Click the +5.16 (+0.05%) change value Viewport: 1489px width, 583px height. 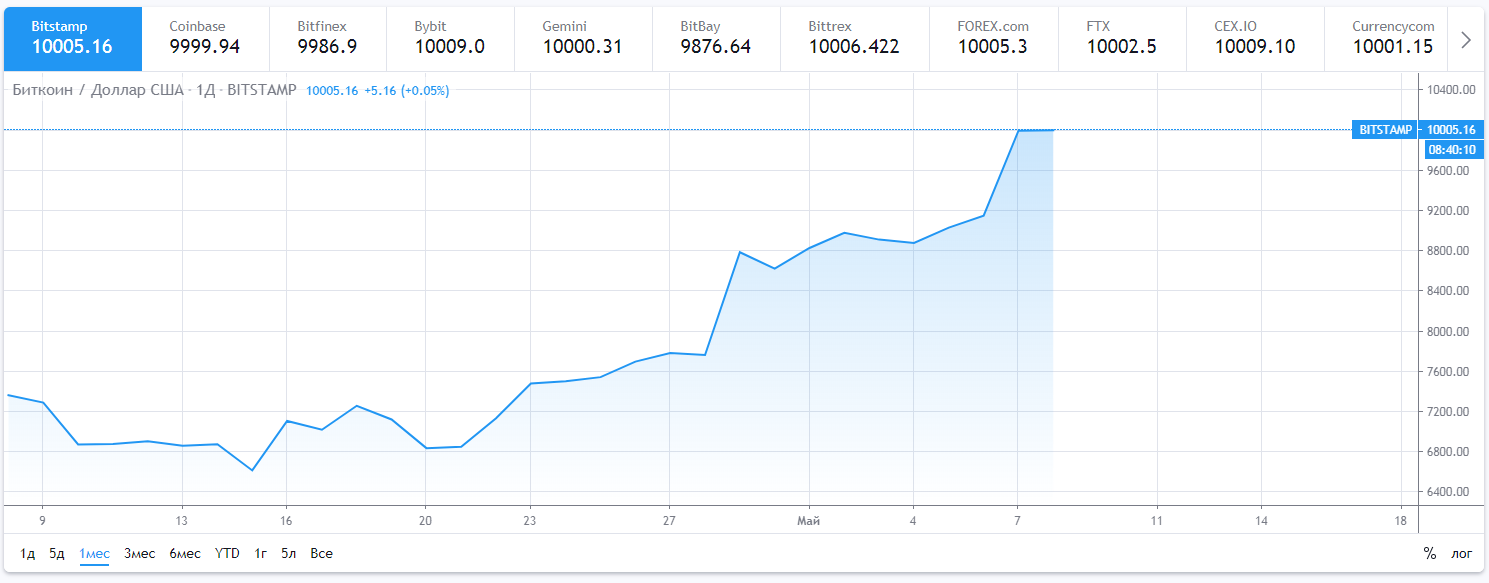[407, 90]
